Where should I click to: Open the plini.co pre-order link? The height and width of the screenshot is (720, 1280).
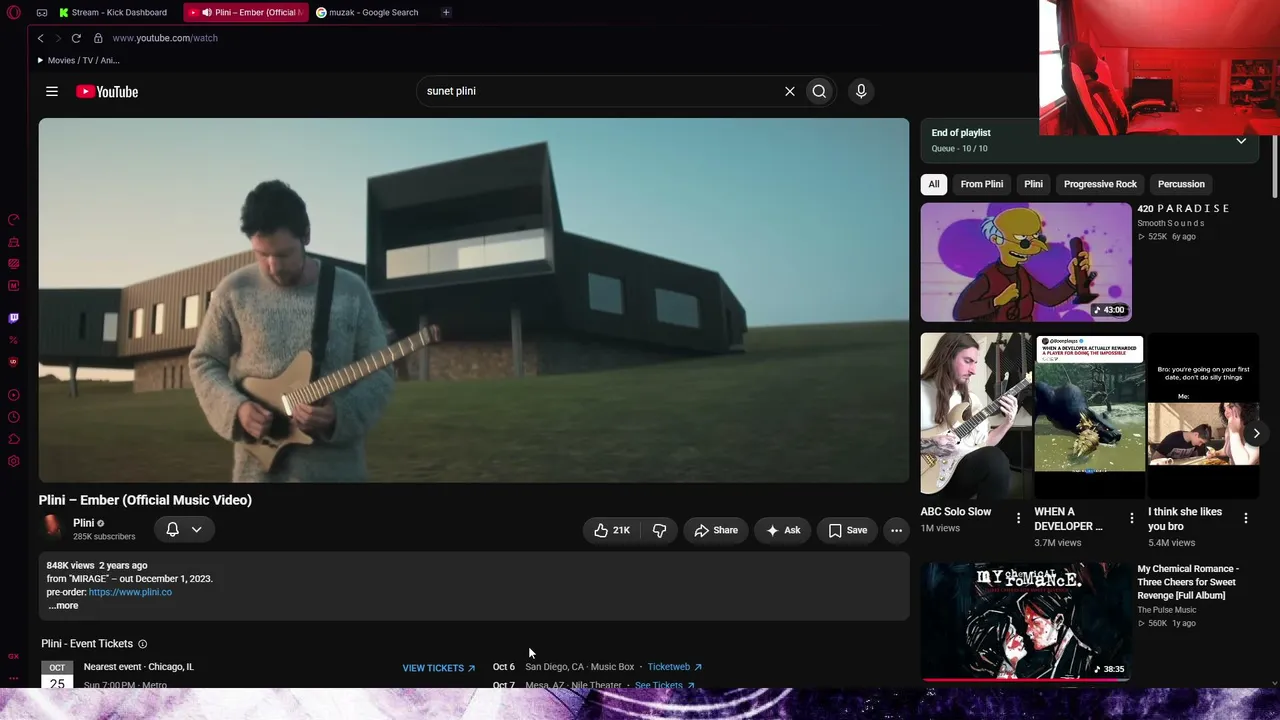pyautogui.click(x=130, y=592)
